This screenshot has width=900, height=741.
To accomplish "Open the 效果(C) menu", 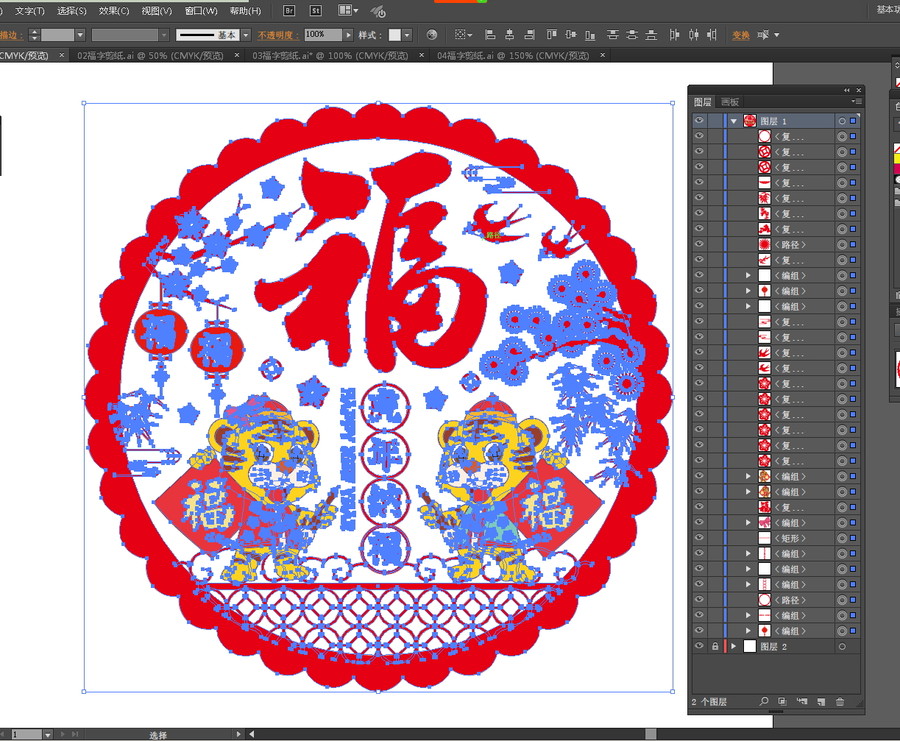I will (114, 11).
